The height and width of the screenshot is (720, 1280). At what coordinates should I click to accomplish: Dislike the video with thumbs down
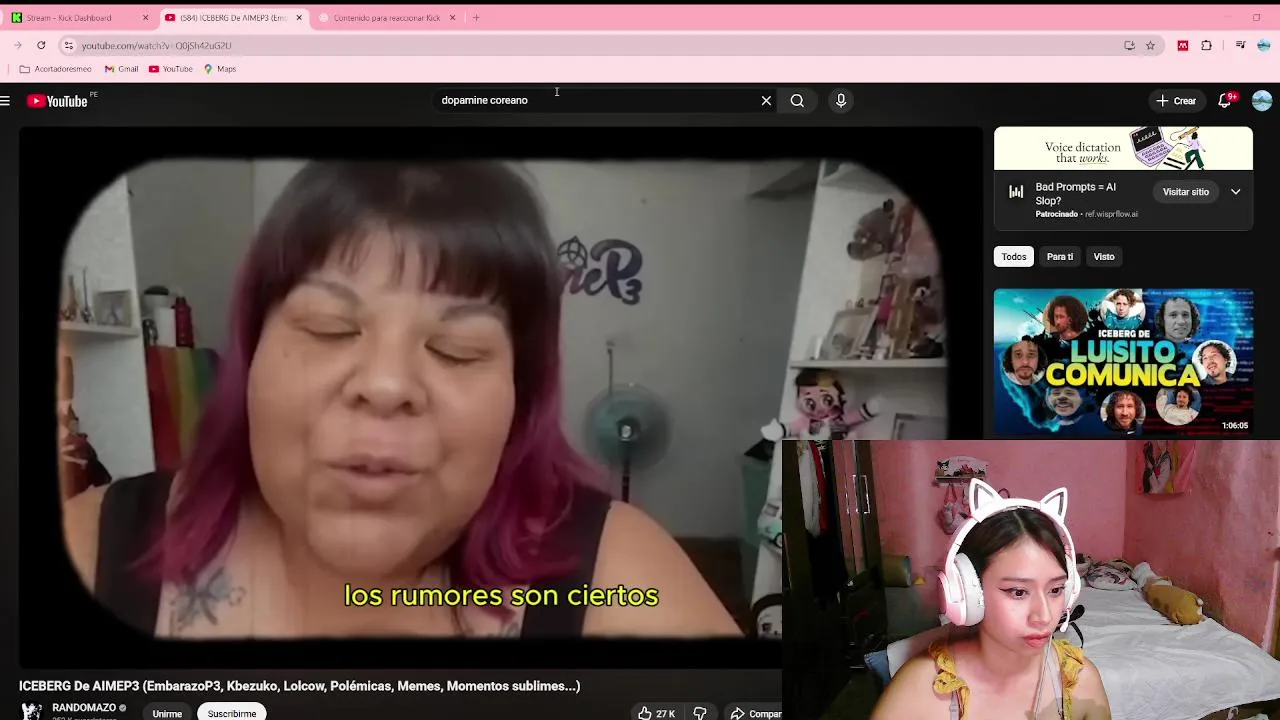pyautogui.click(x=700, y=713)
